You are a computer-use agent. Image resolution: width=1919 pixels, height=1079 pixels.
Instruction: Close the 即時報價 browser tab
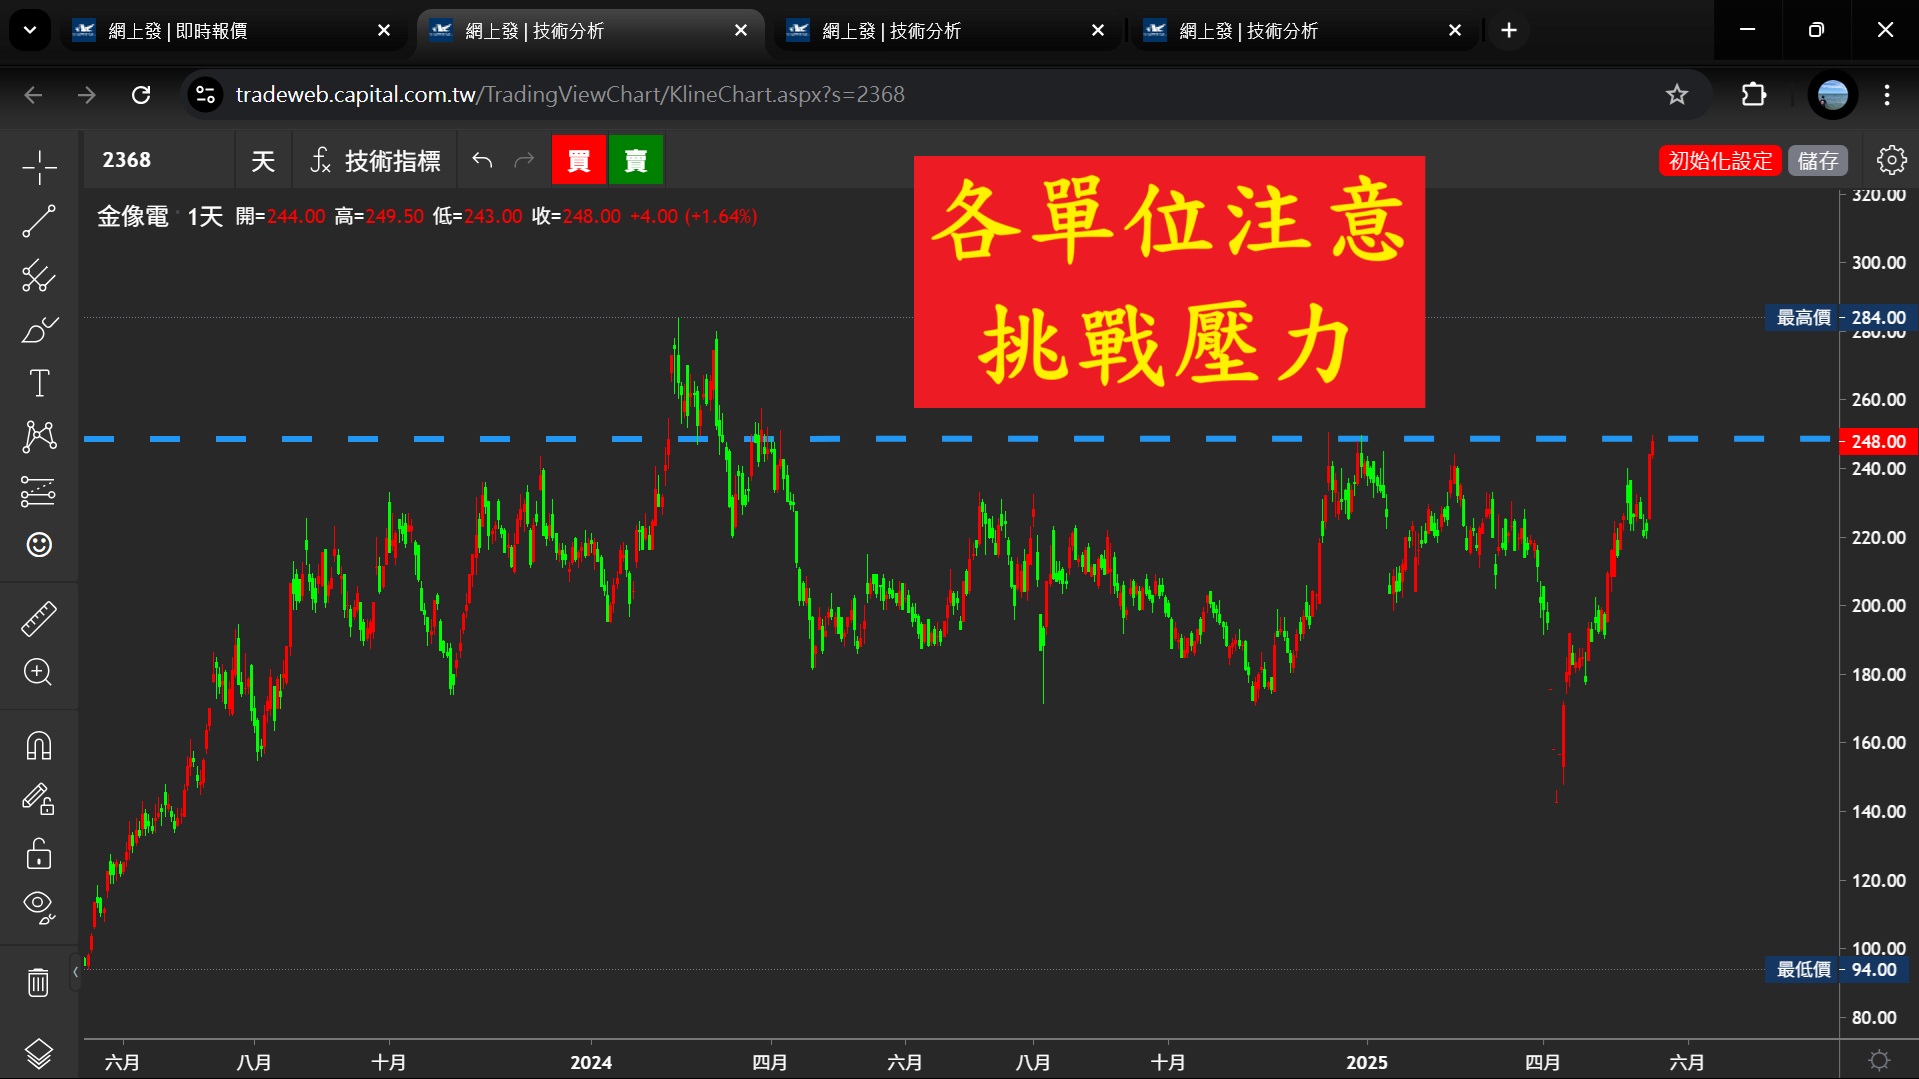click(384, 31)
